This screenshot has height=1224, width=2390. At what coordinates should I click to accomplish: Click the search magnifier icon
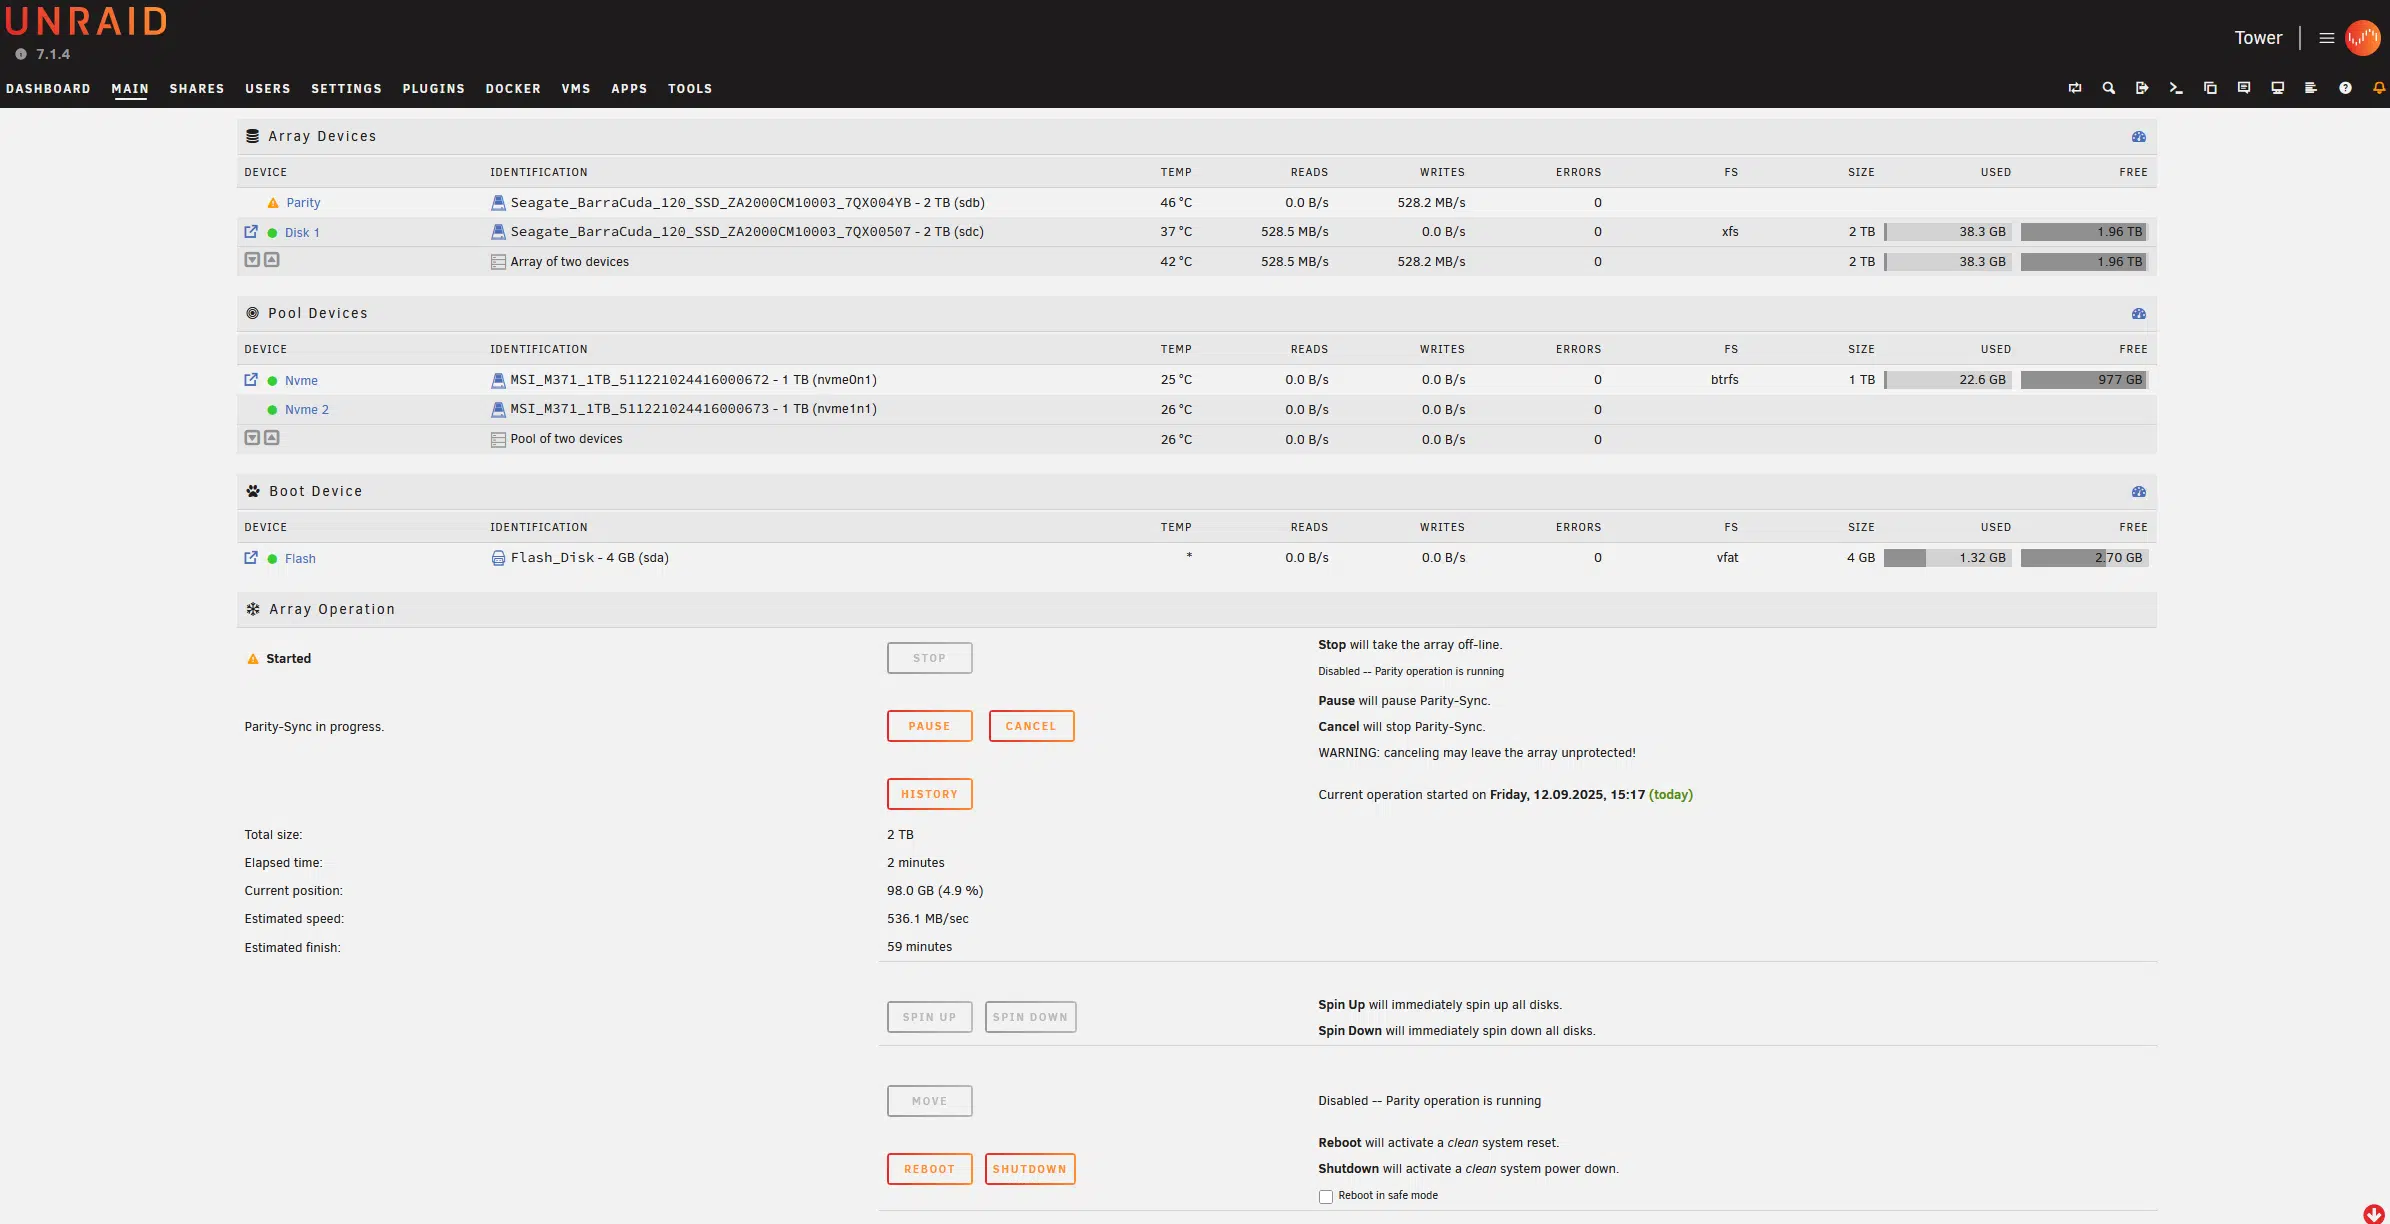[x=2108, y=89]
